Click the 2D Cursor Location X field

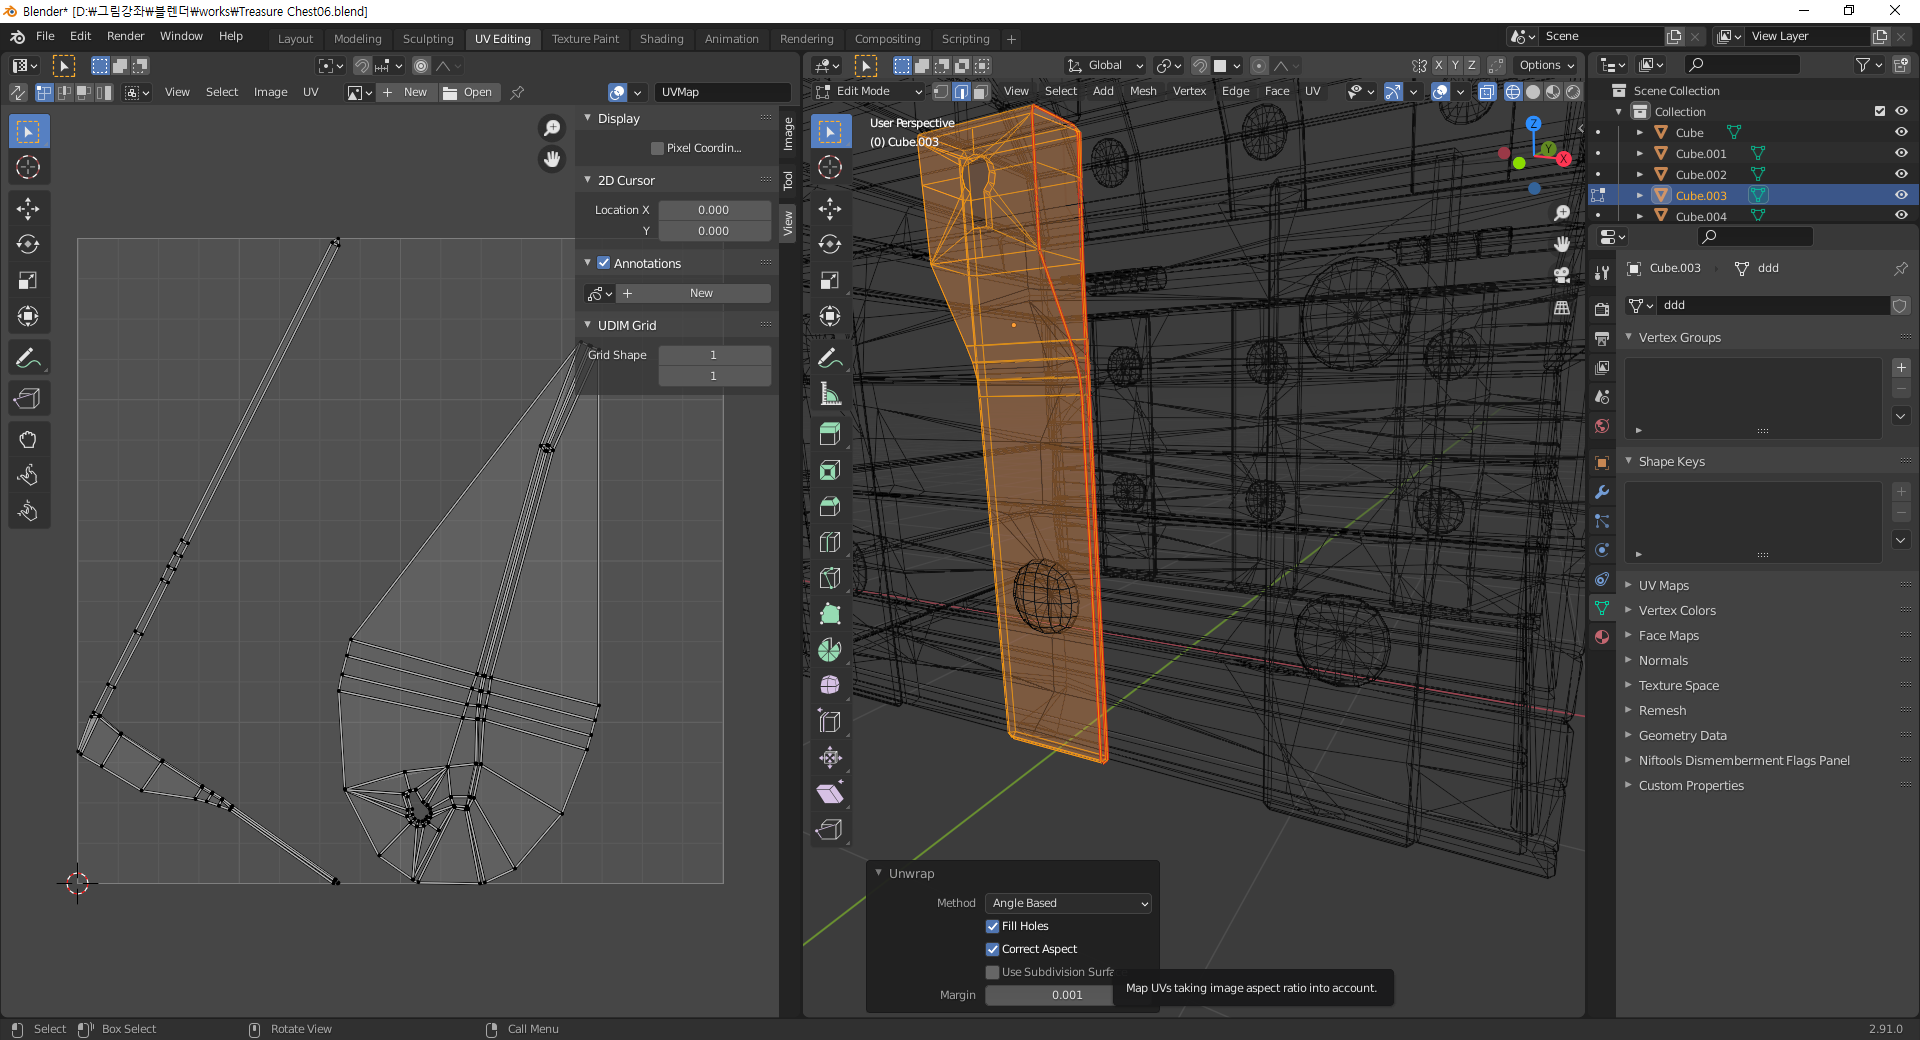coord(714,210)
